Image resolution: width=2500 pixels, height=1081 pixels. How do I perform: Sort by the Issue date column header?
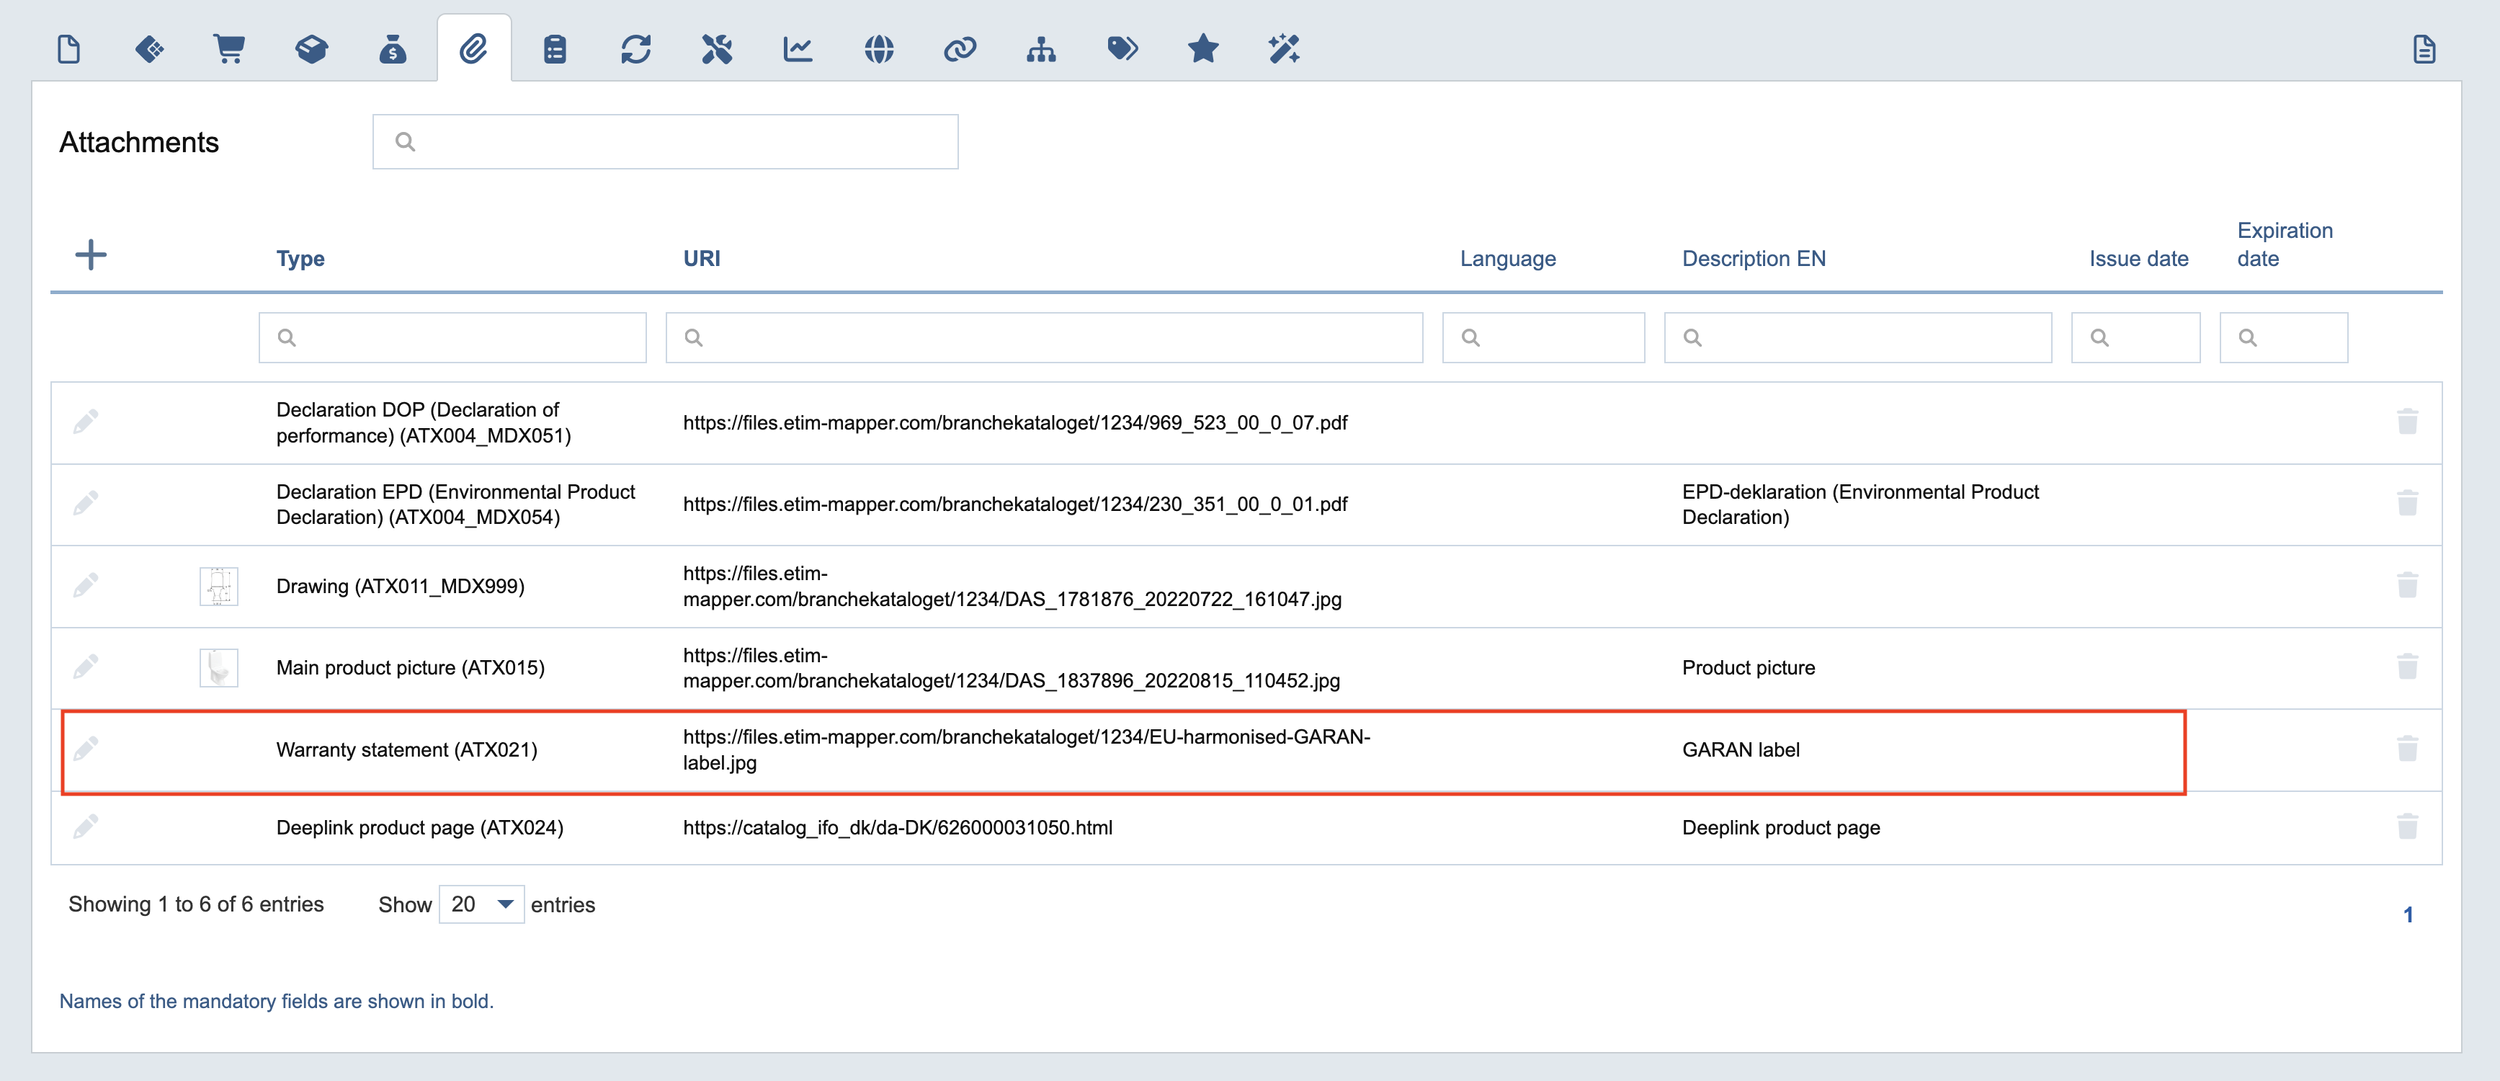2139,258
